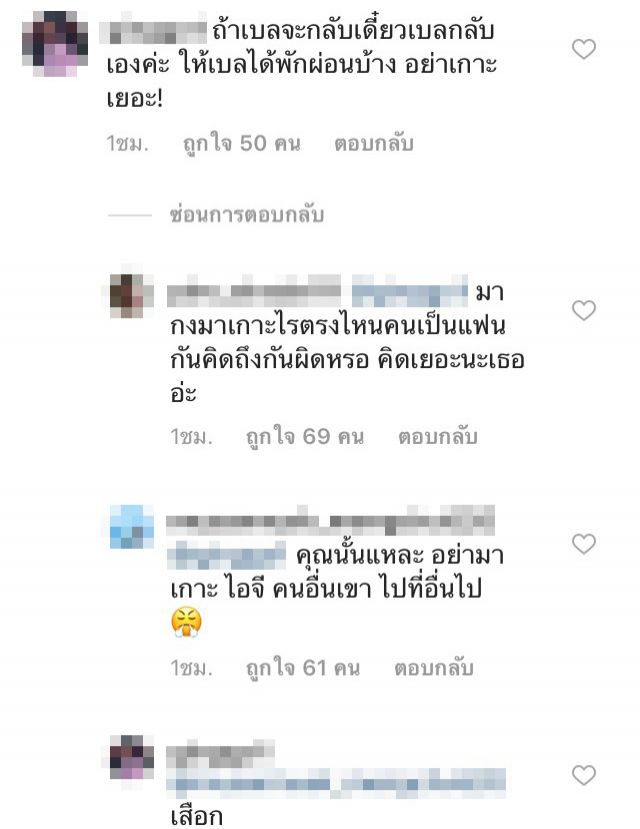Image resolution: width=640 pixels, height=829 pixels.
Task: Like the bottom reply saying เสือก
Action: pos(583,775)
